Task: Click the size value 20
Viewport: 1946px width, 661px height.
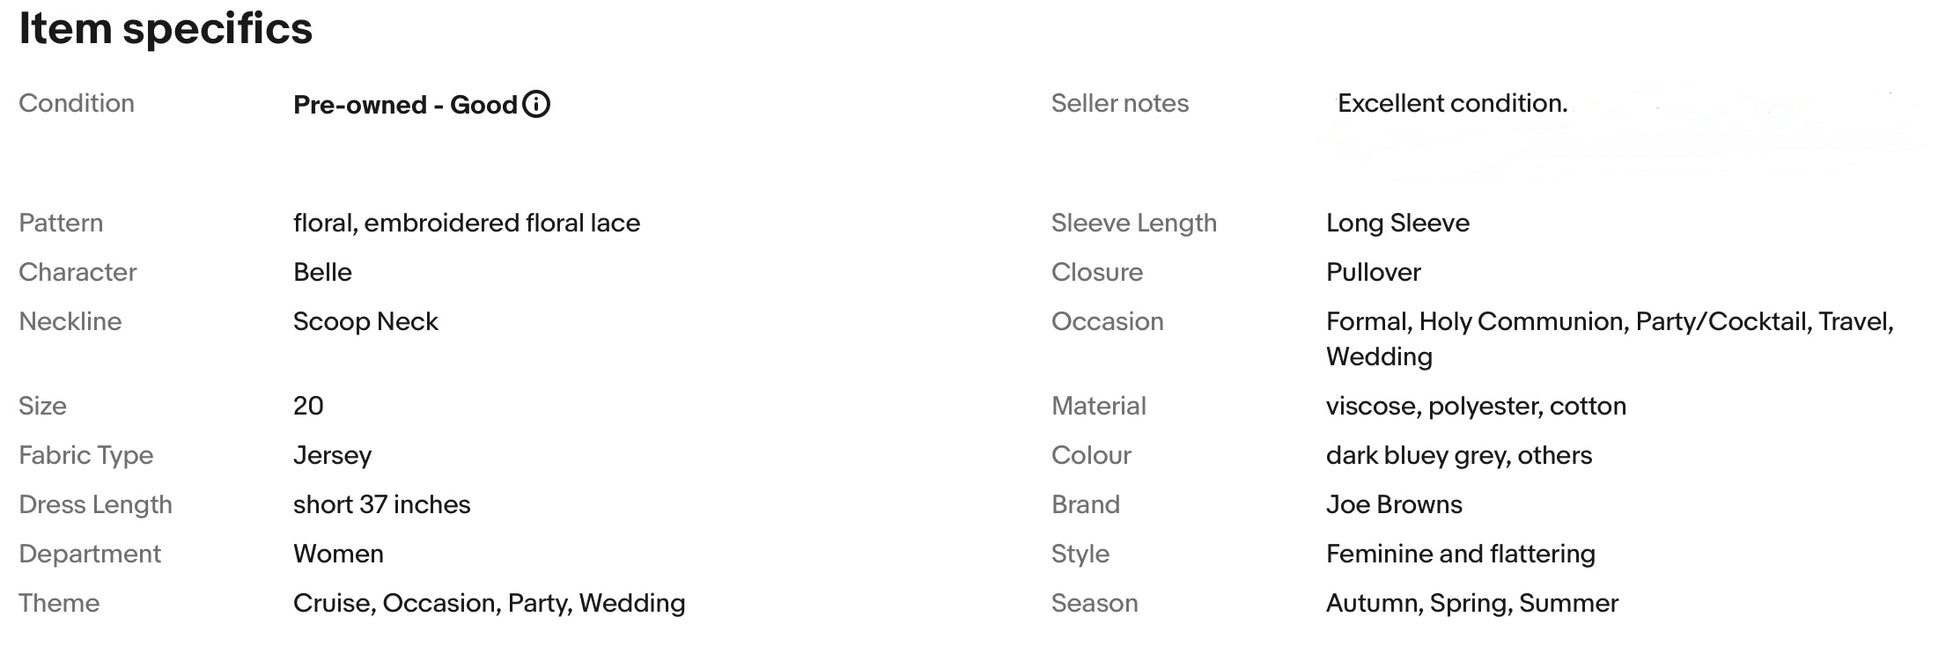Action: point(308,406)
